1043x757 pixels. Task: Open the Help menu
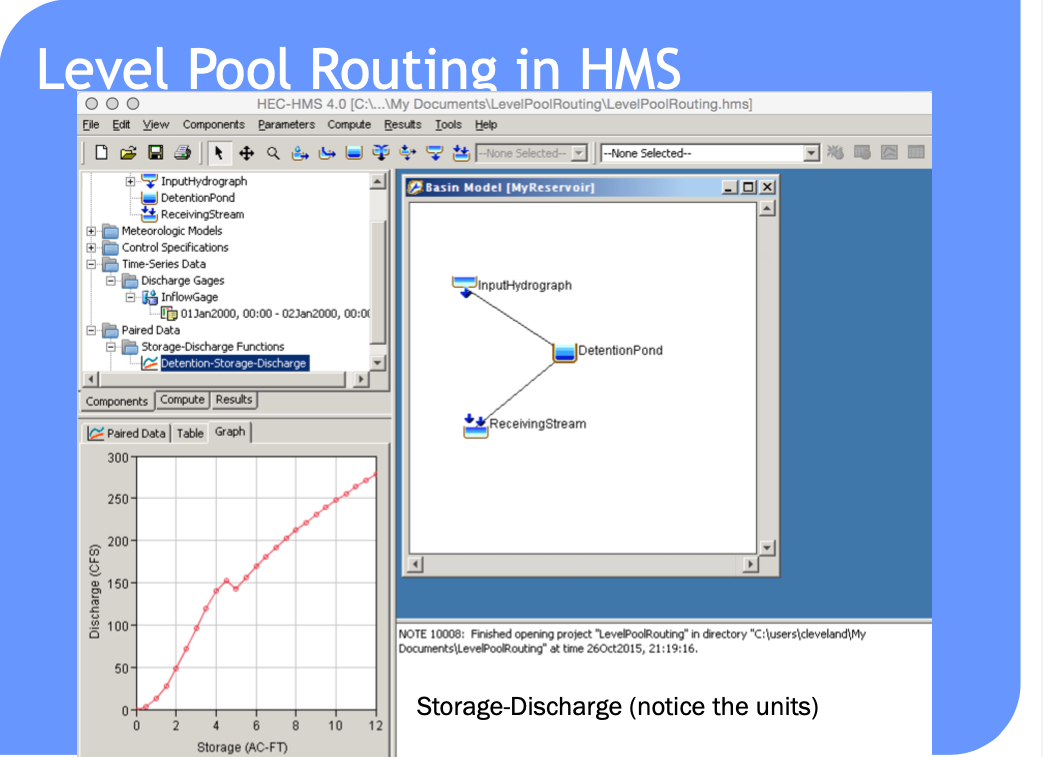[486, 124]
